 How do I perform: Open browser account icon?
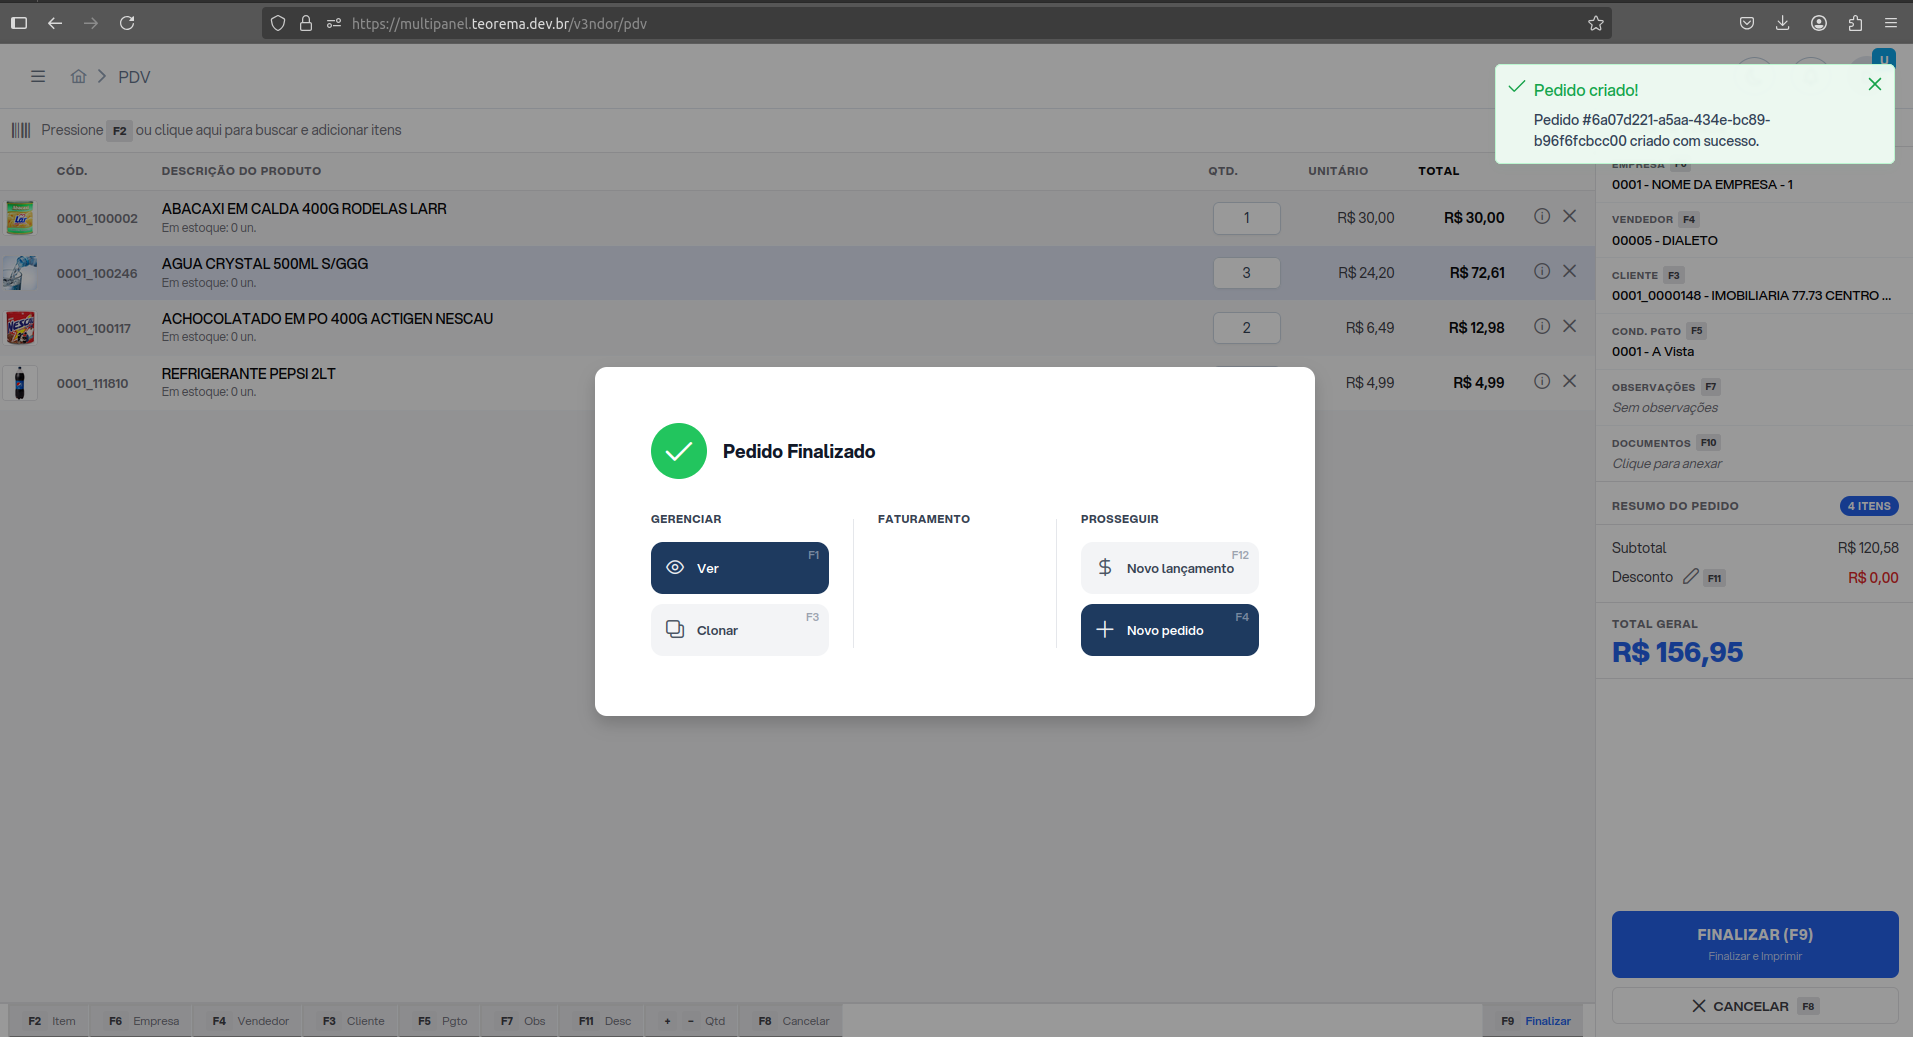(1819, 23)
